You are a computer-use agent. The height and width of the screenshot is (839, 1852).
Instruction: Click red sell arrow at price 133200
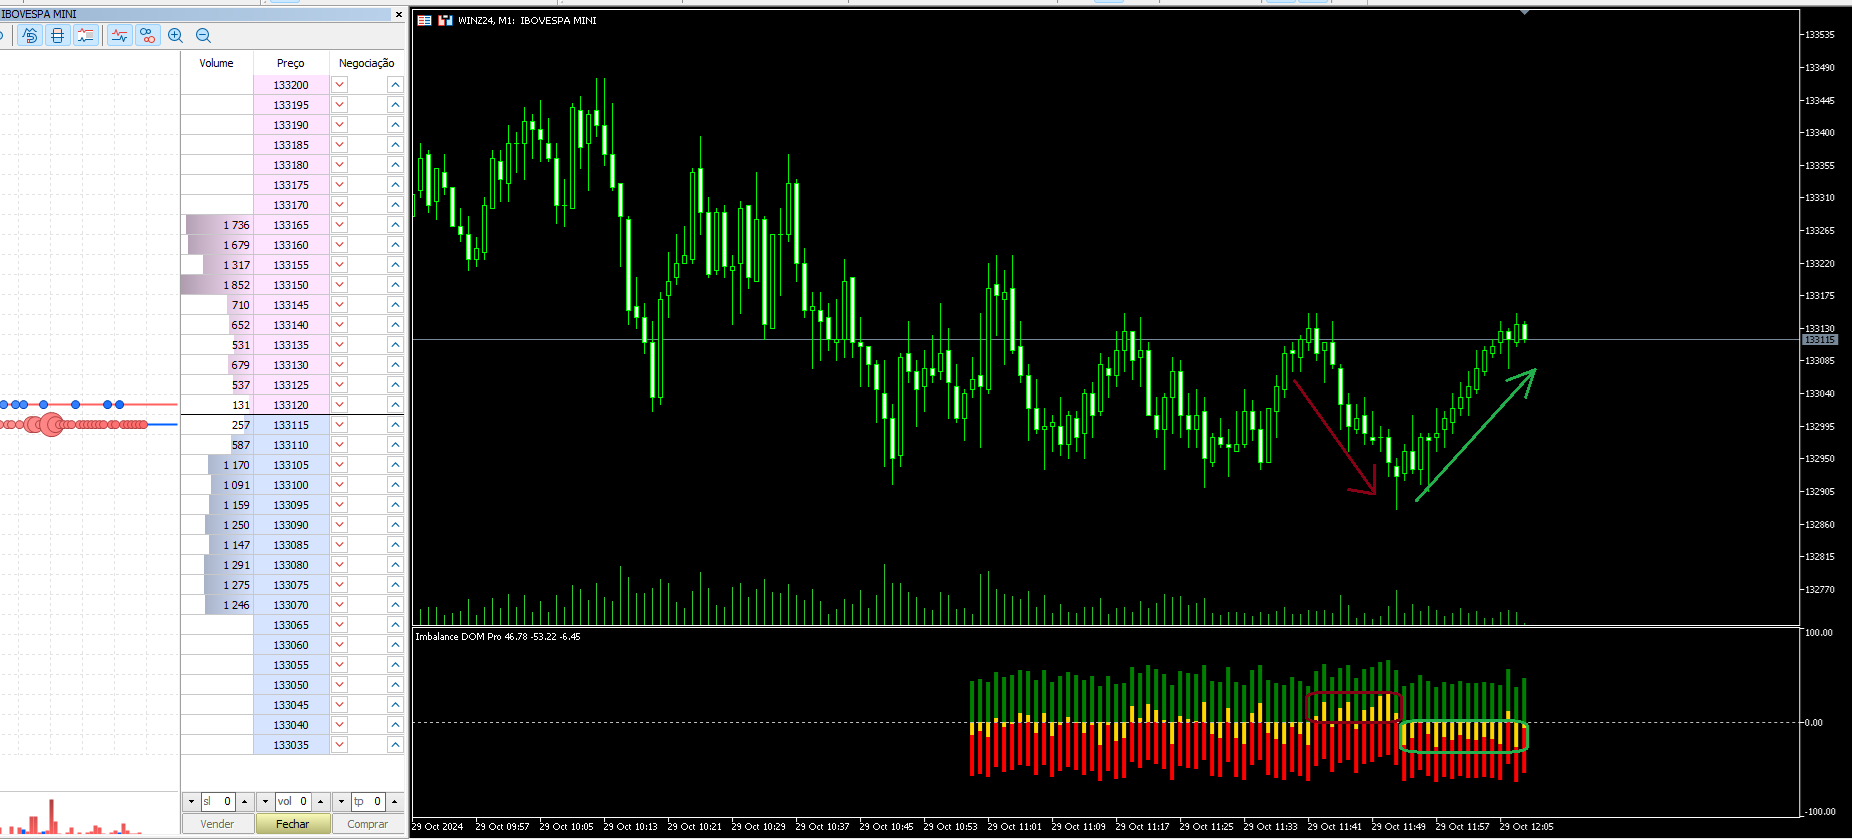(x=340, y=85)
